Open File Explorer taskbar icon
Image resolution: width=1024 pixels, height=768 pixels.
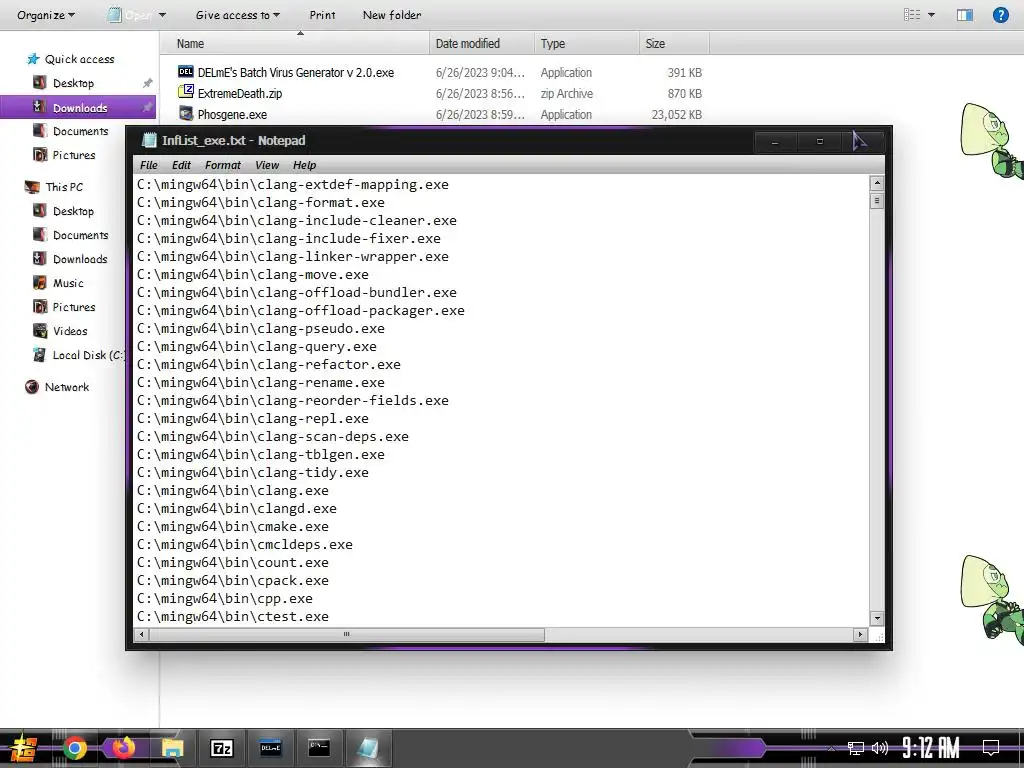[x=172, y=748]
